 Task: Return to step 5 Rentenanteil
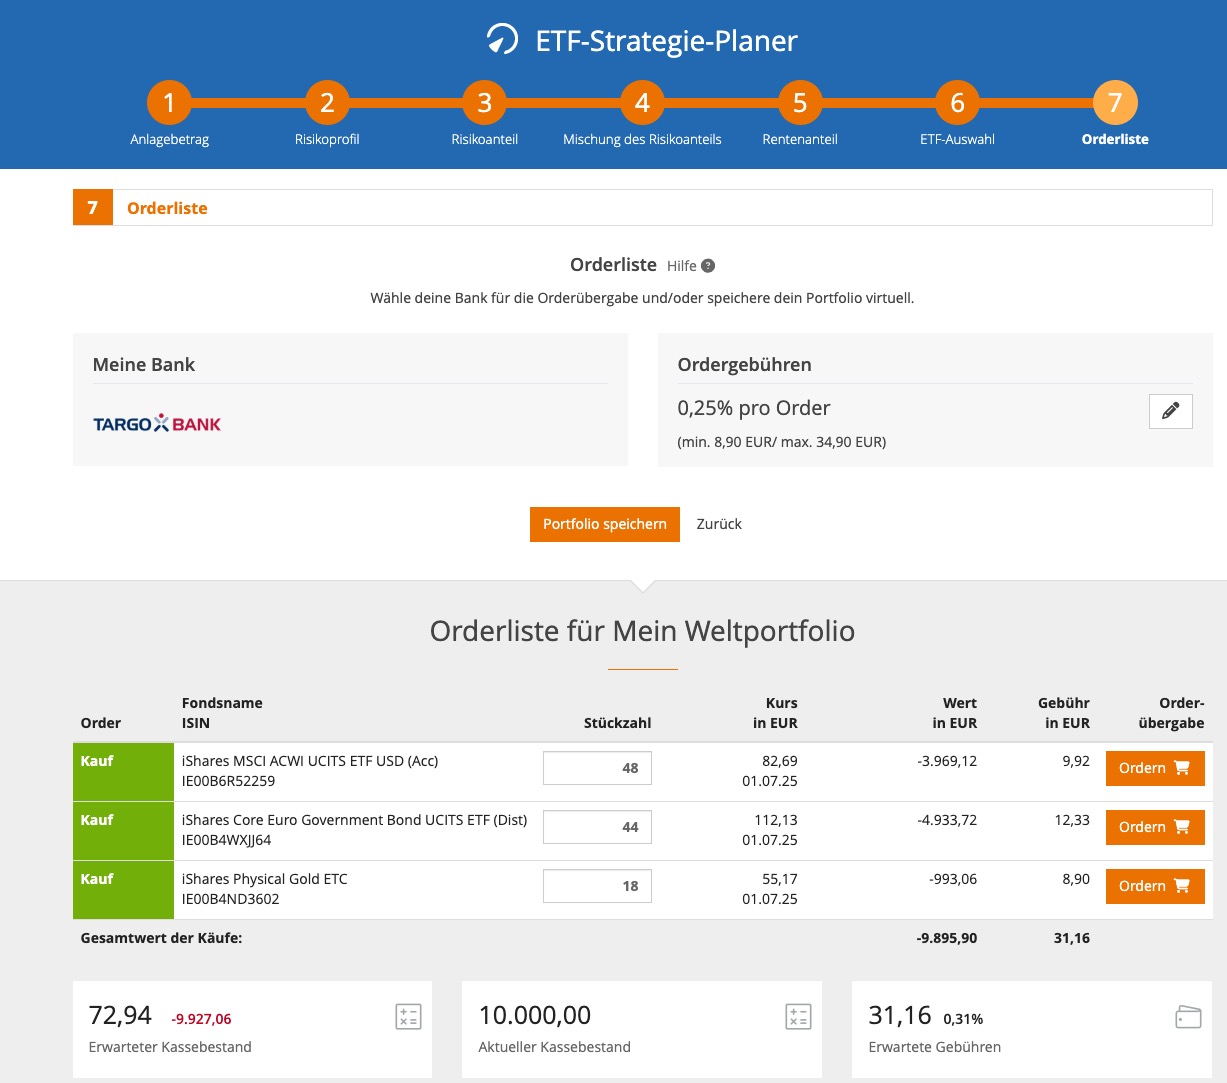point(800,103)
